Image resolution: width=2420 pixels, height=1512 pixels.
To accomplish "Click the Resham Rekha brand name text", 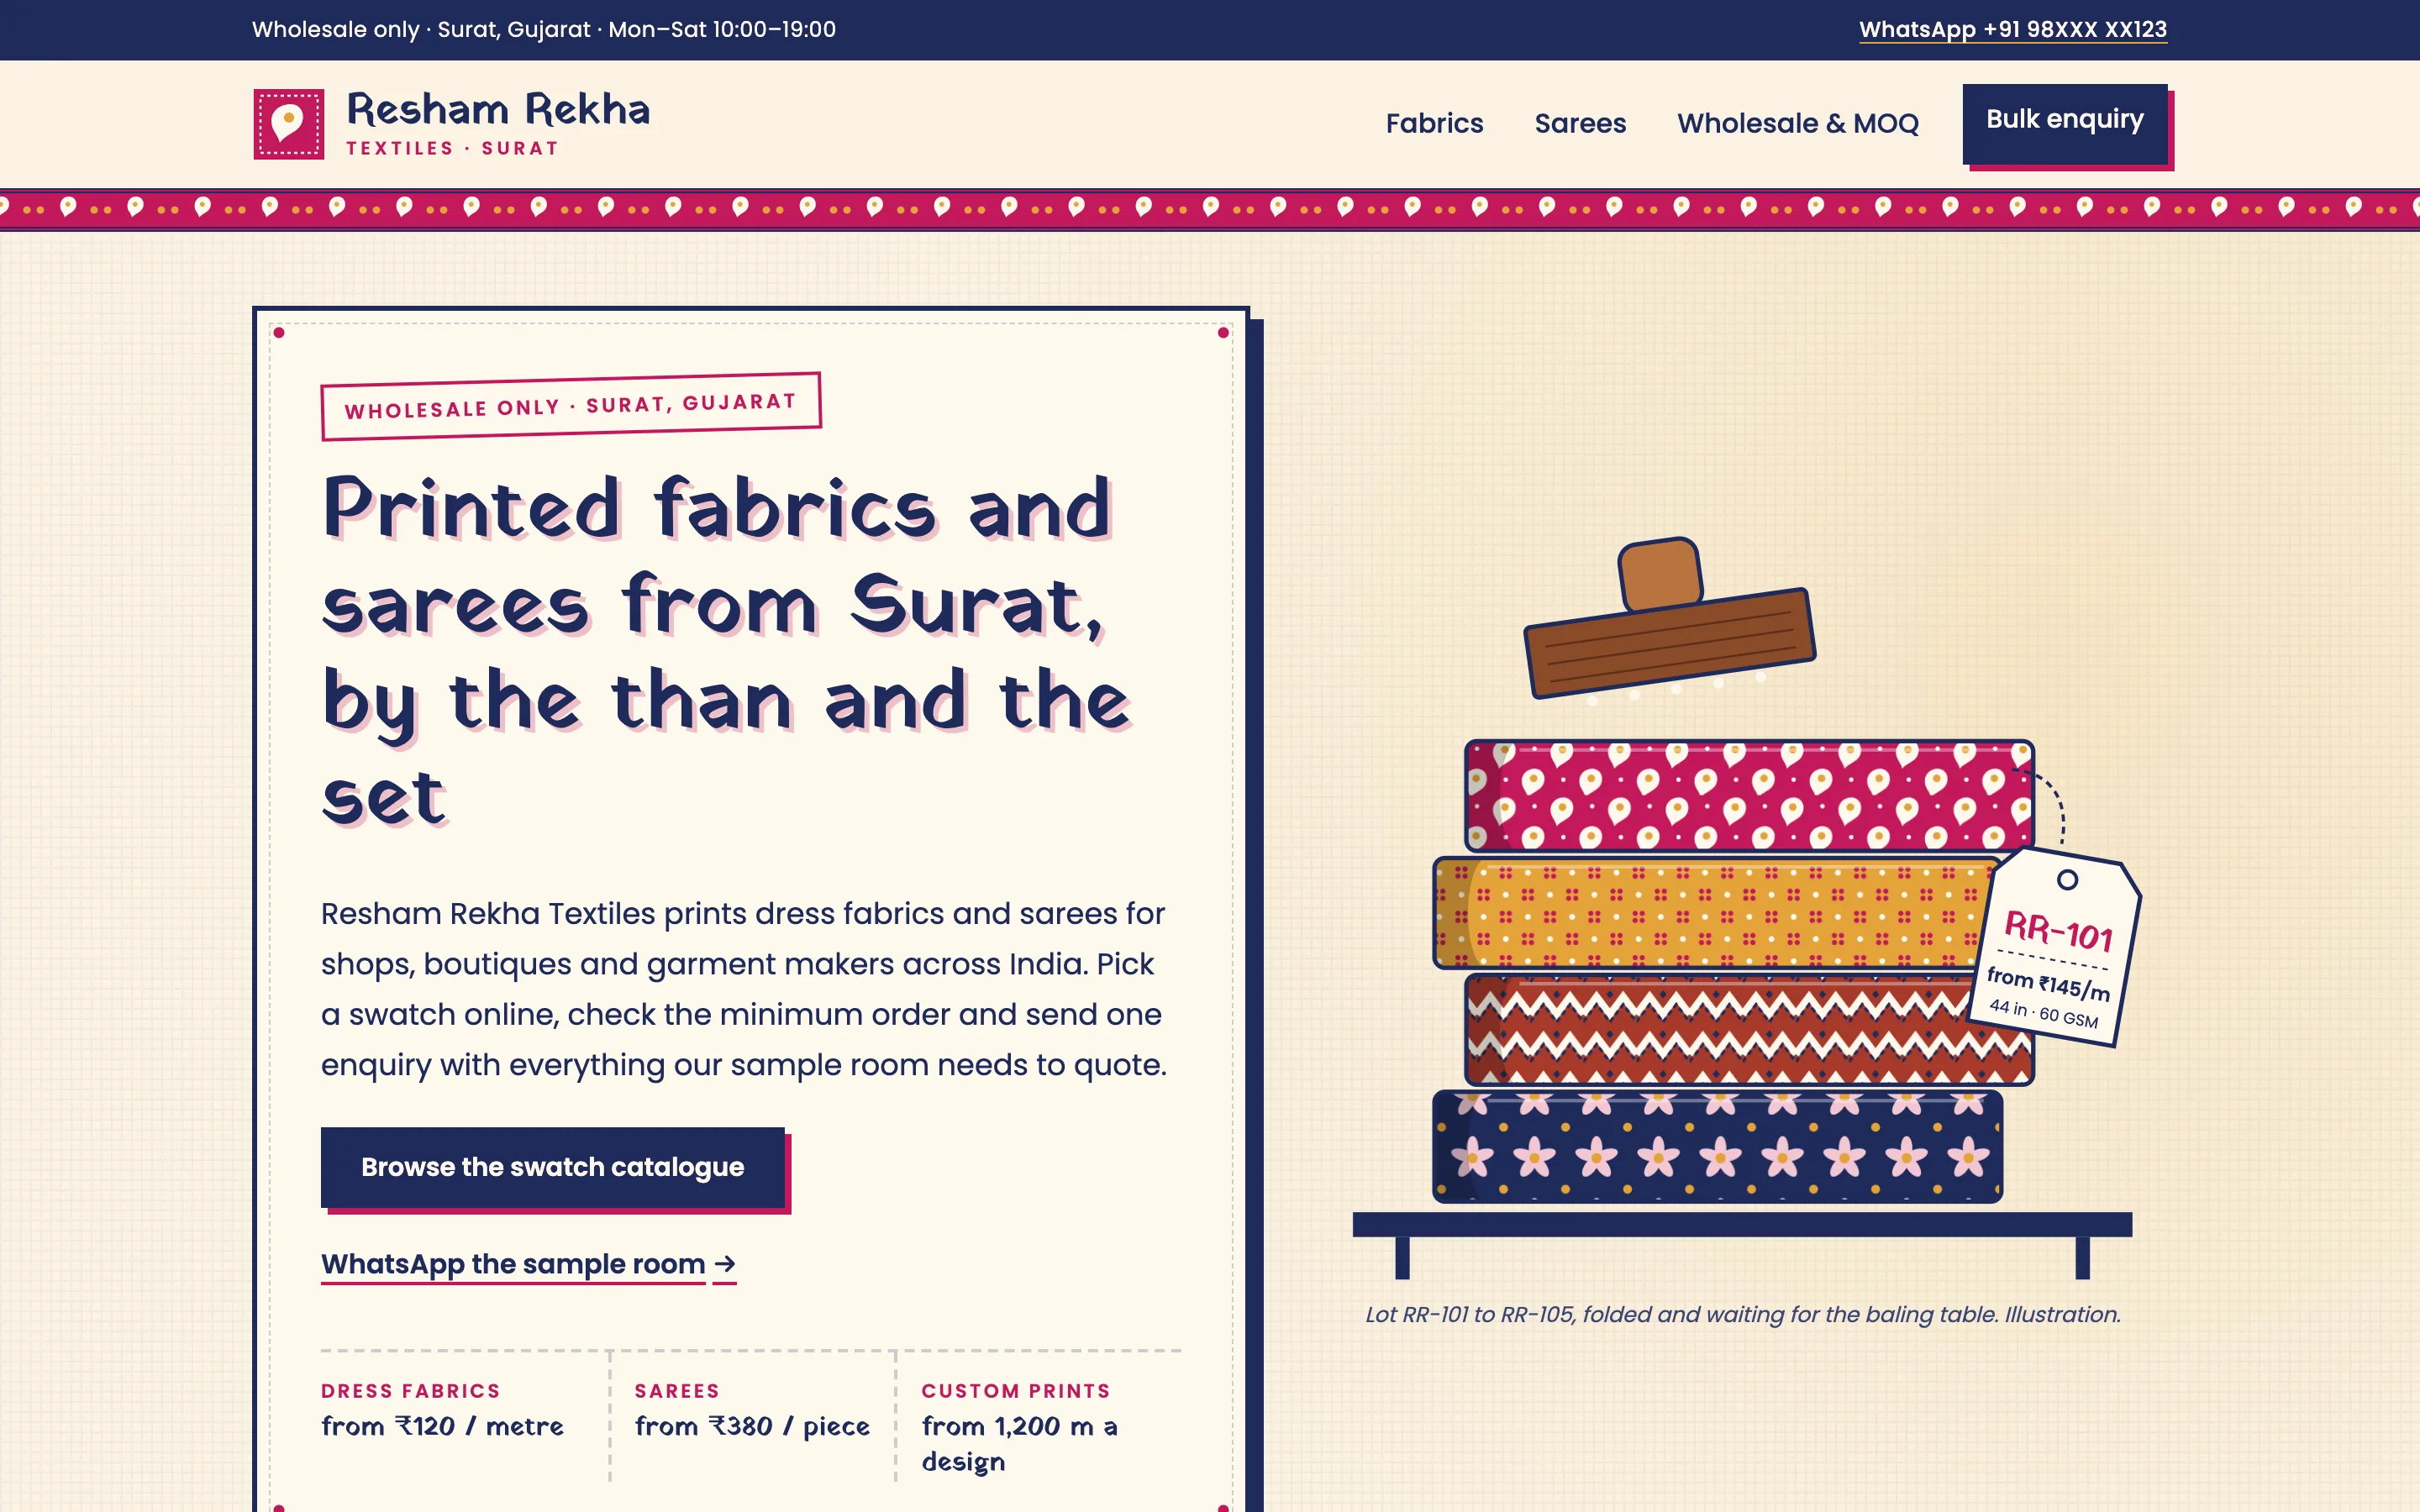I will point(497,110).
